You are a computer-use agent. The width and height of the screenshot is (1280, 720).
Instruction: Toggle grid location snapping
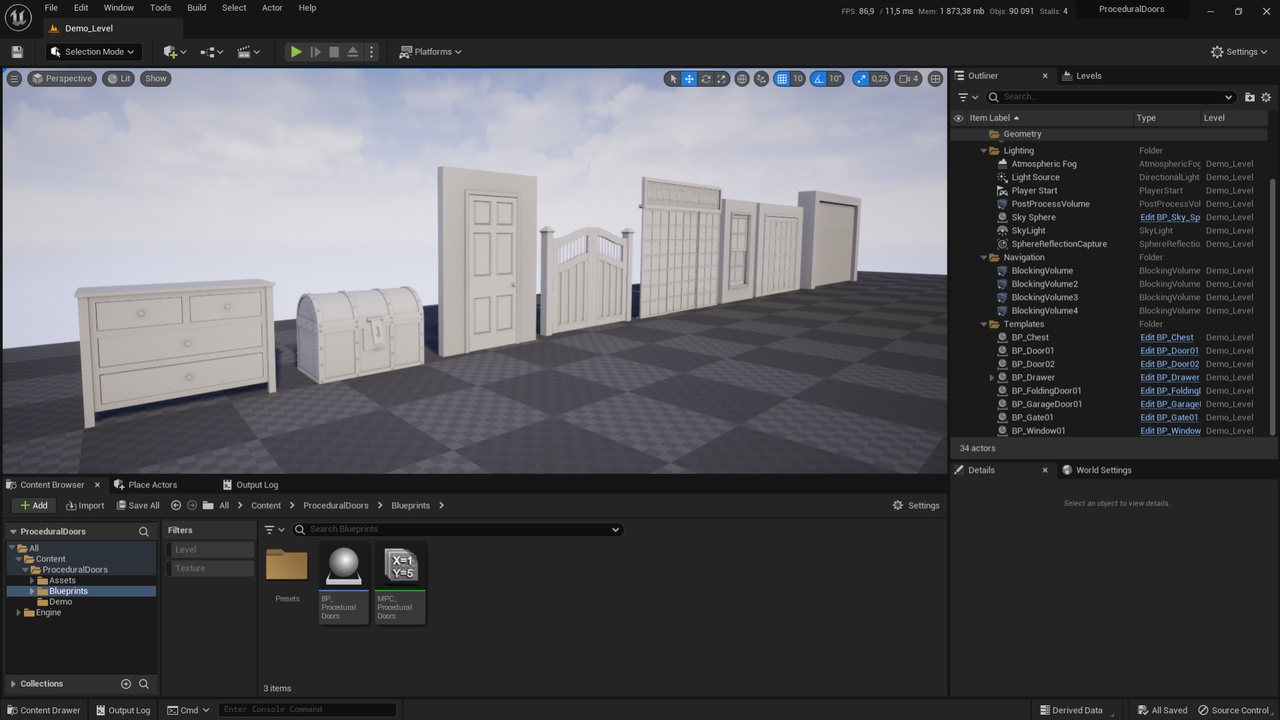click(782, 79)
